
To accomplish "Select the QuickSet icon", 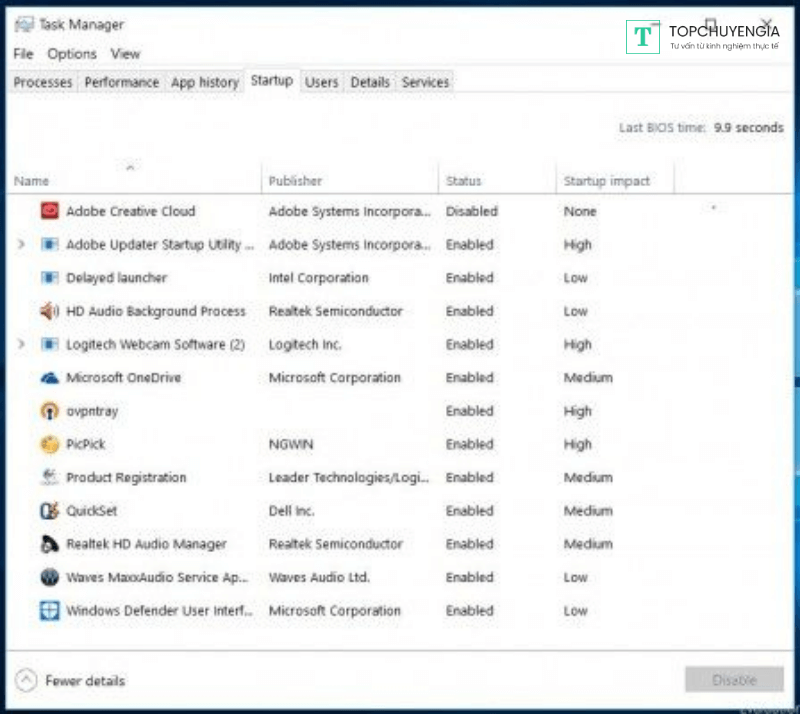I will point(50,511).
